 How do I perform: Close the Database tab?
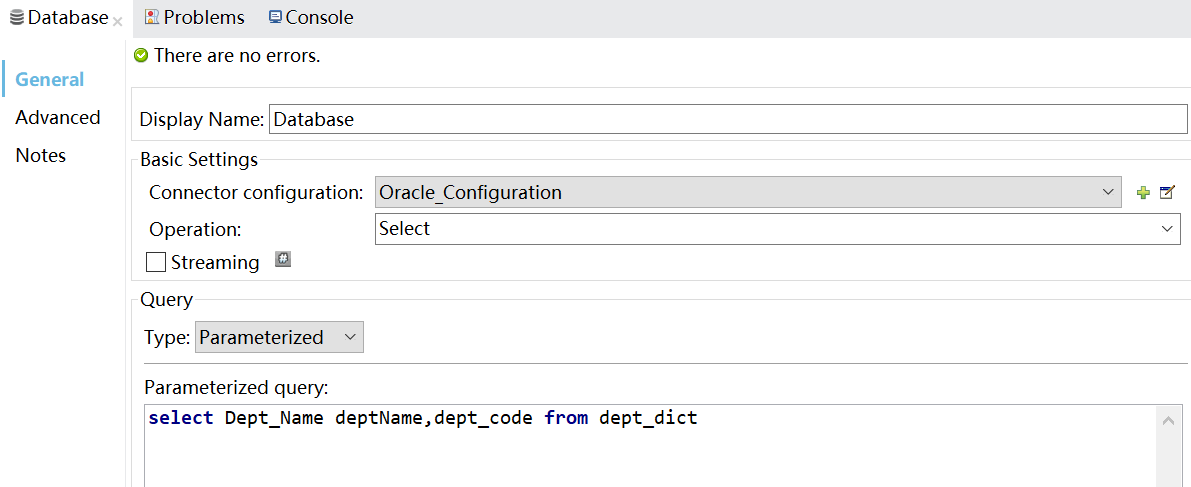tap(117, 21)
